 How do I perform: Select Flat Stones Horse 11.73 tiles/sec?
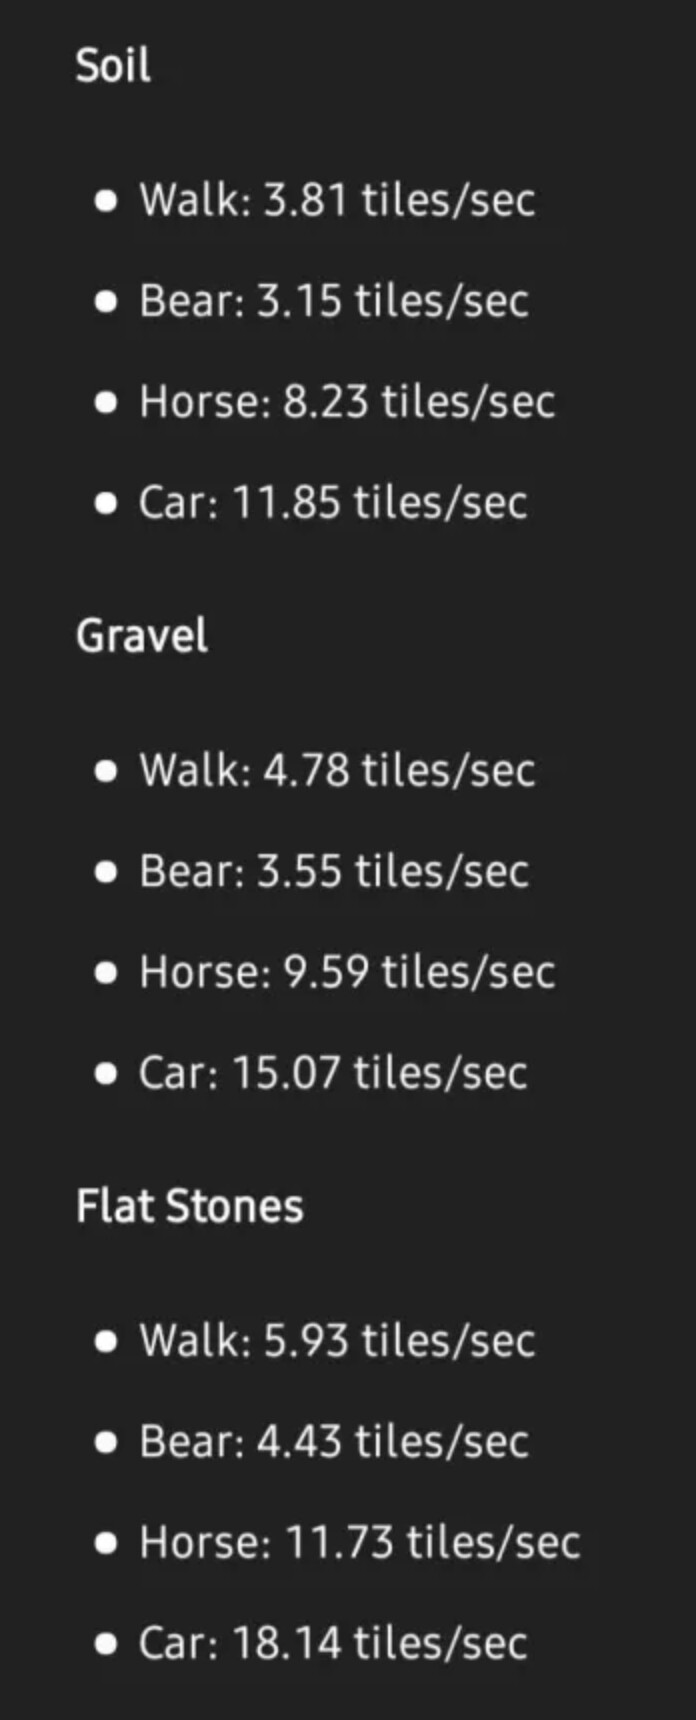point(360,1542)
